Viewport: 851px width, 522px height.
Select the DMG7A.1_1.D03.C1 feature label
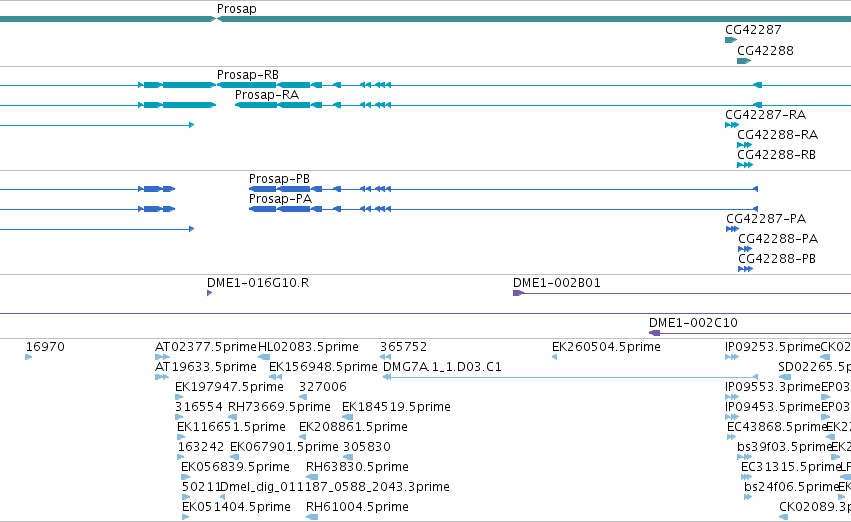(x=442, y=367)
